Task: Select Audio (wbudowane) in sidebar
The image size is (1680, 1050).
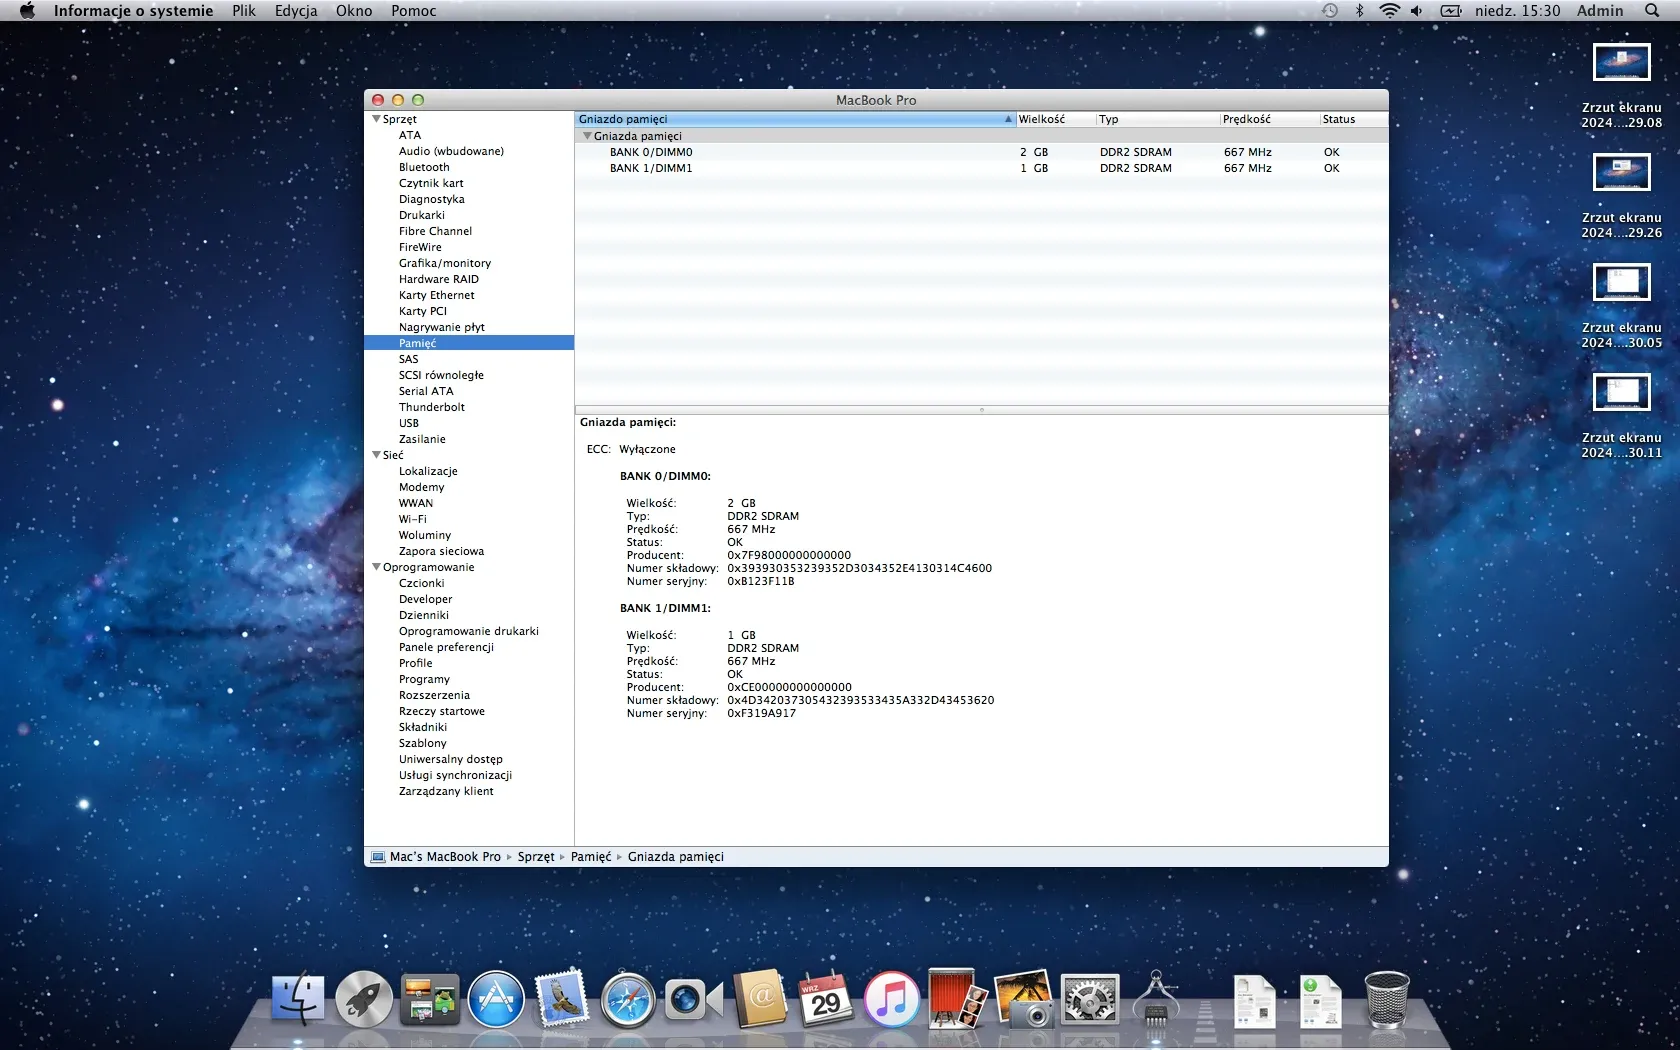Action: pos(451,151)
